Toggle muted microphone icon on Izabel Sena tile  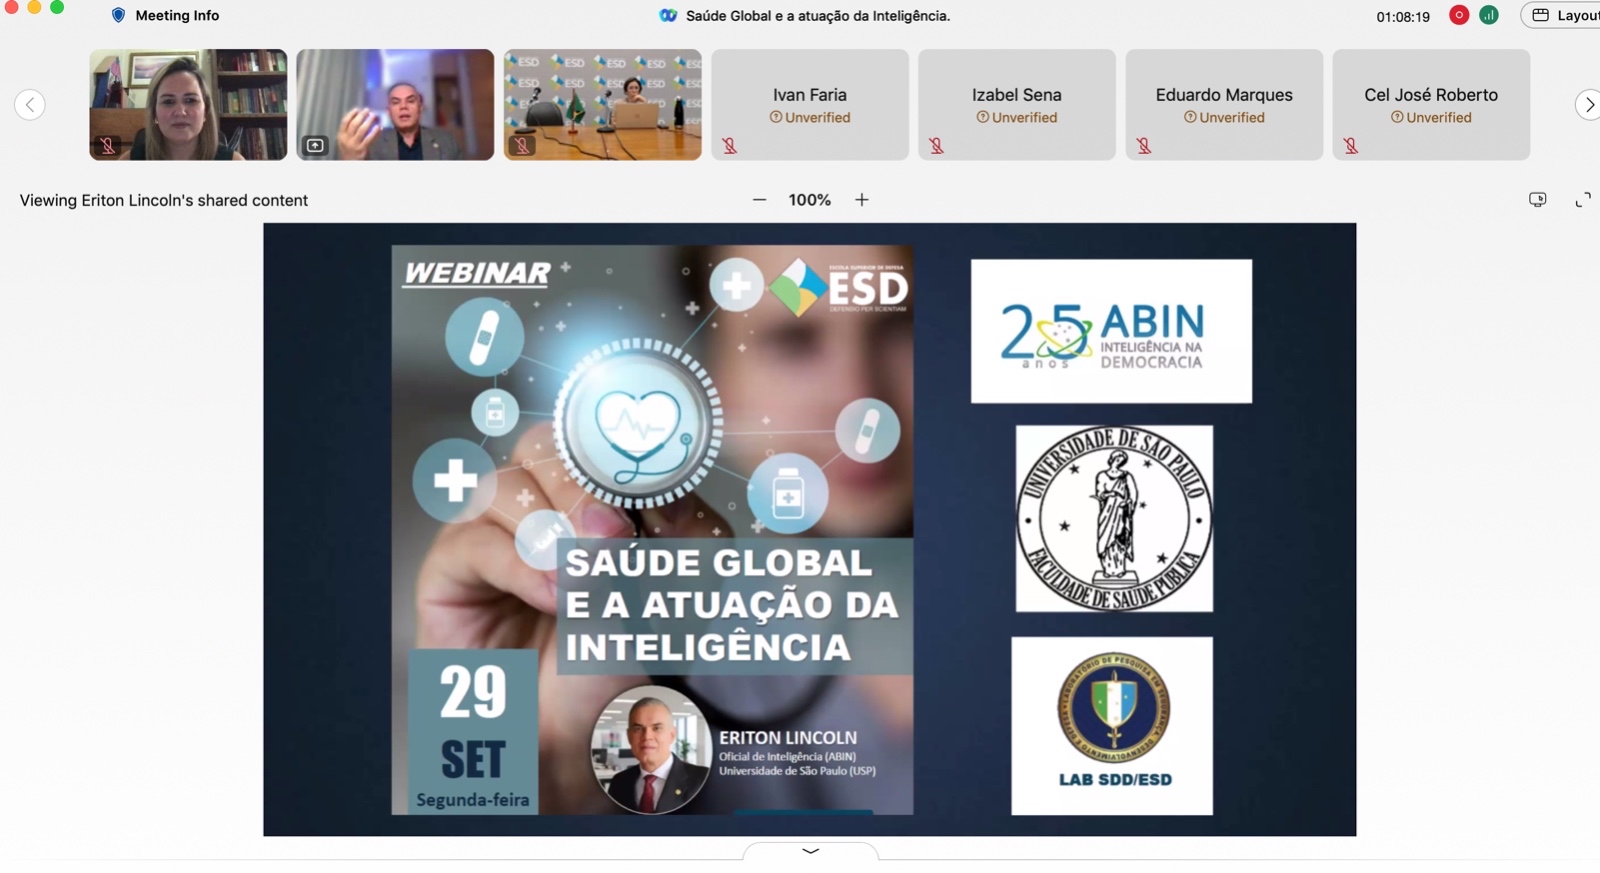937,146
